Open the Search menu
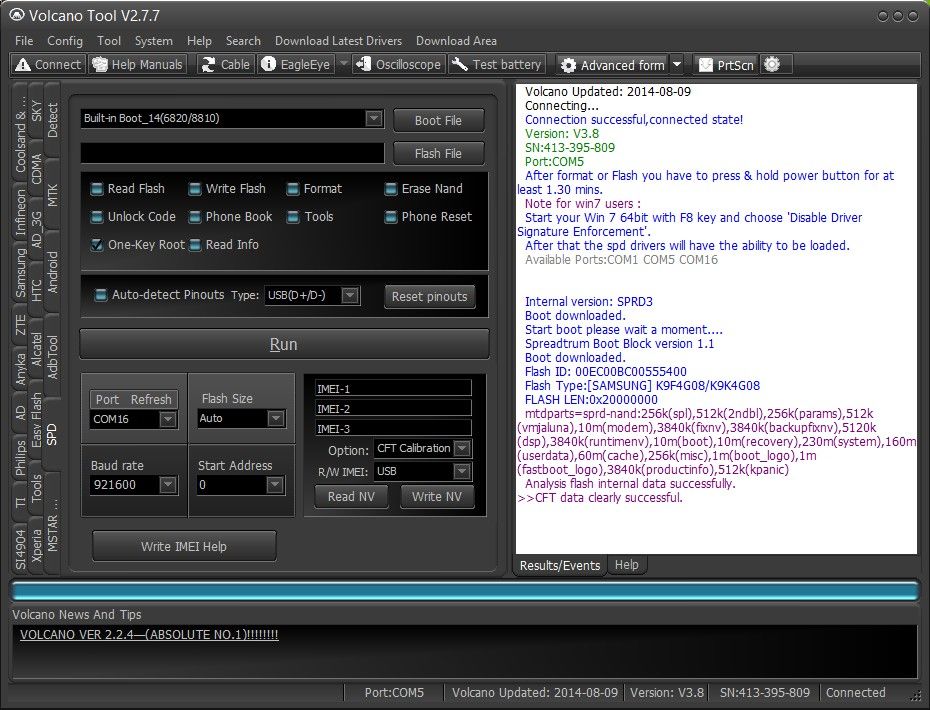930x710 pixels. click(243, 41)
